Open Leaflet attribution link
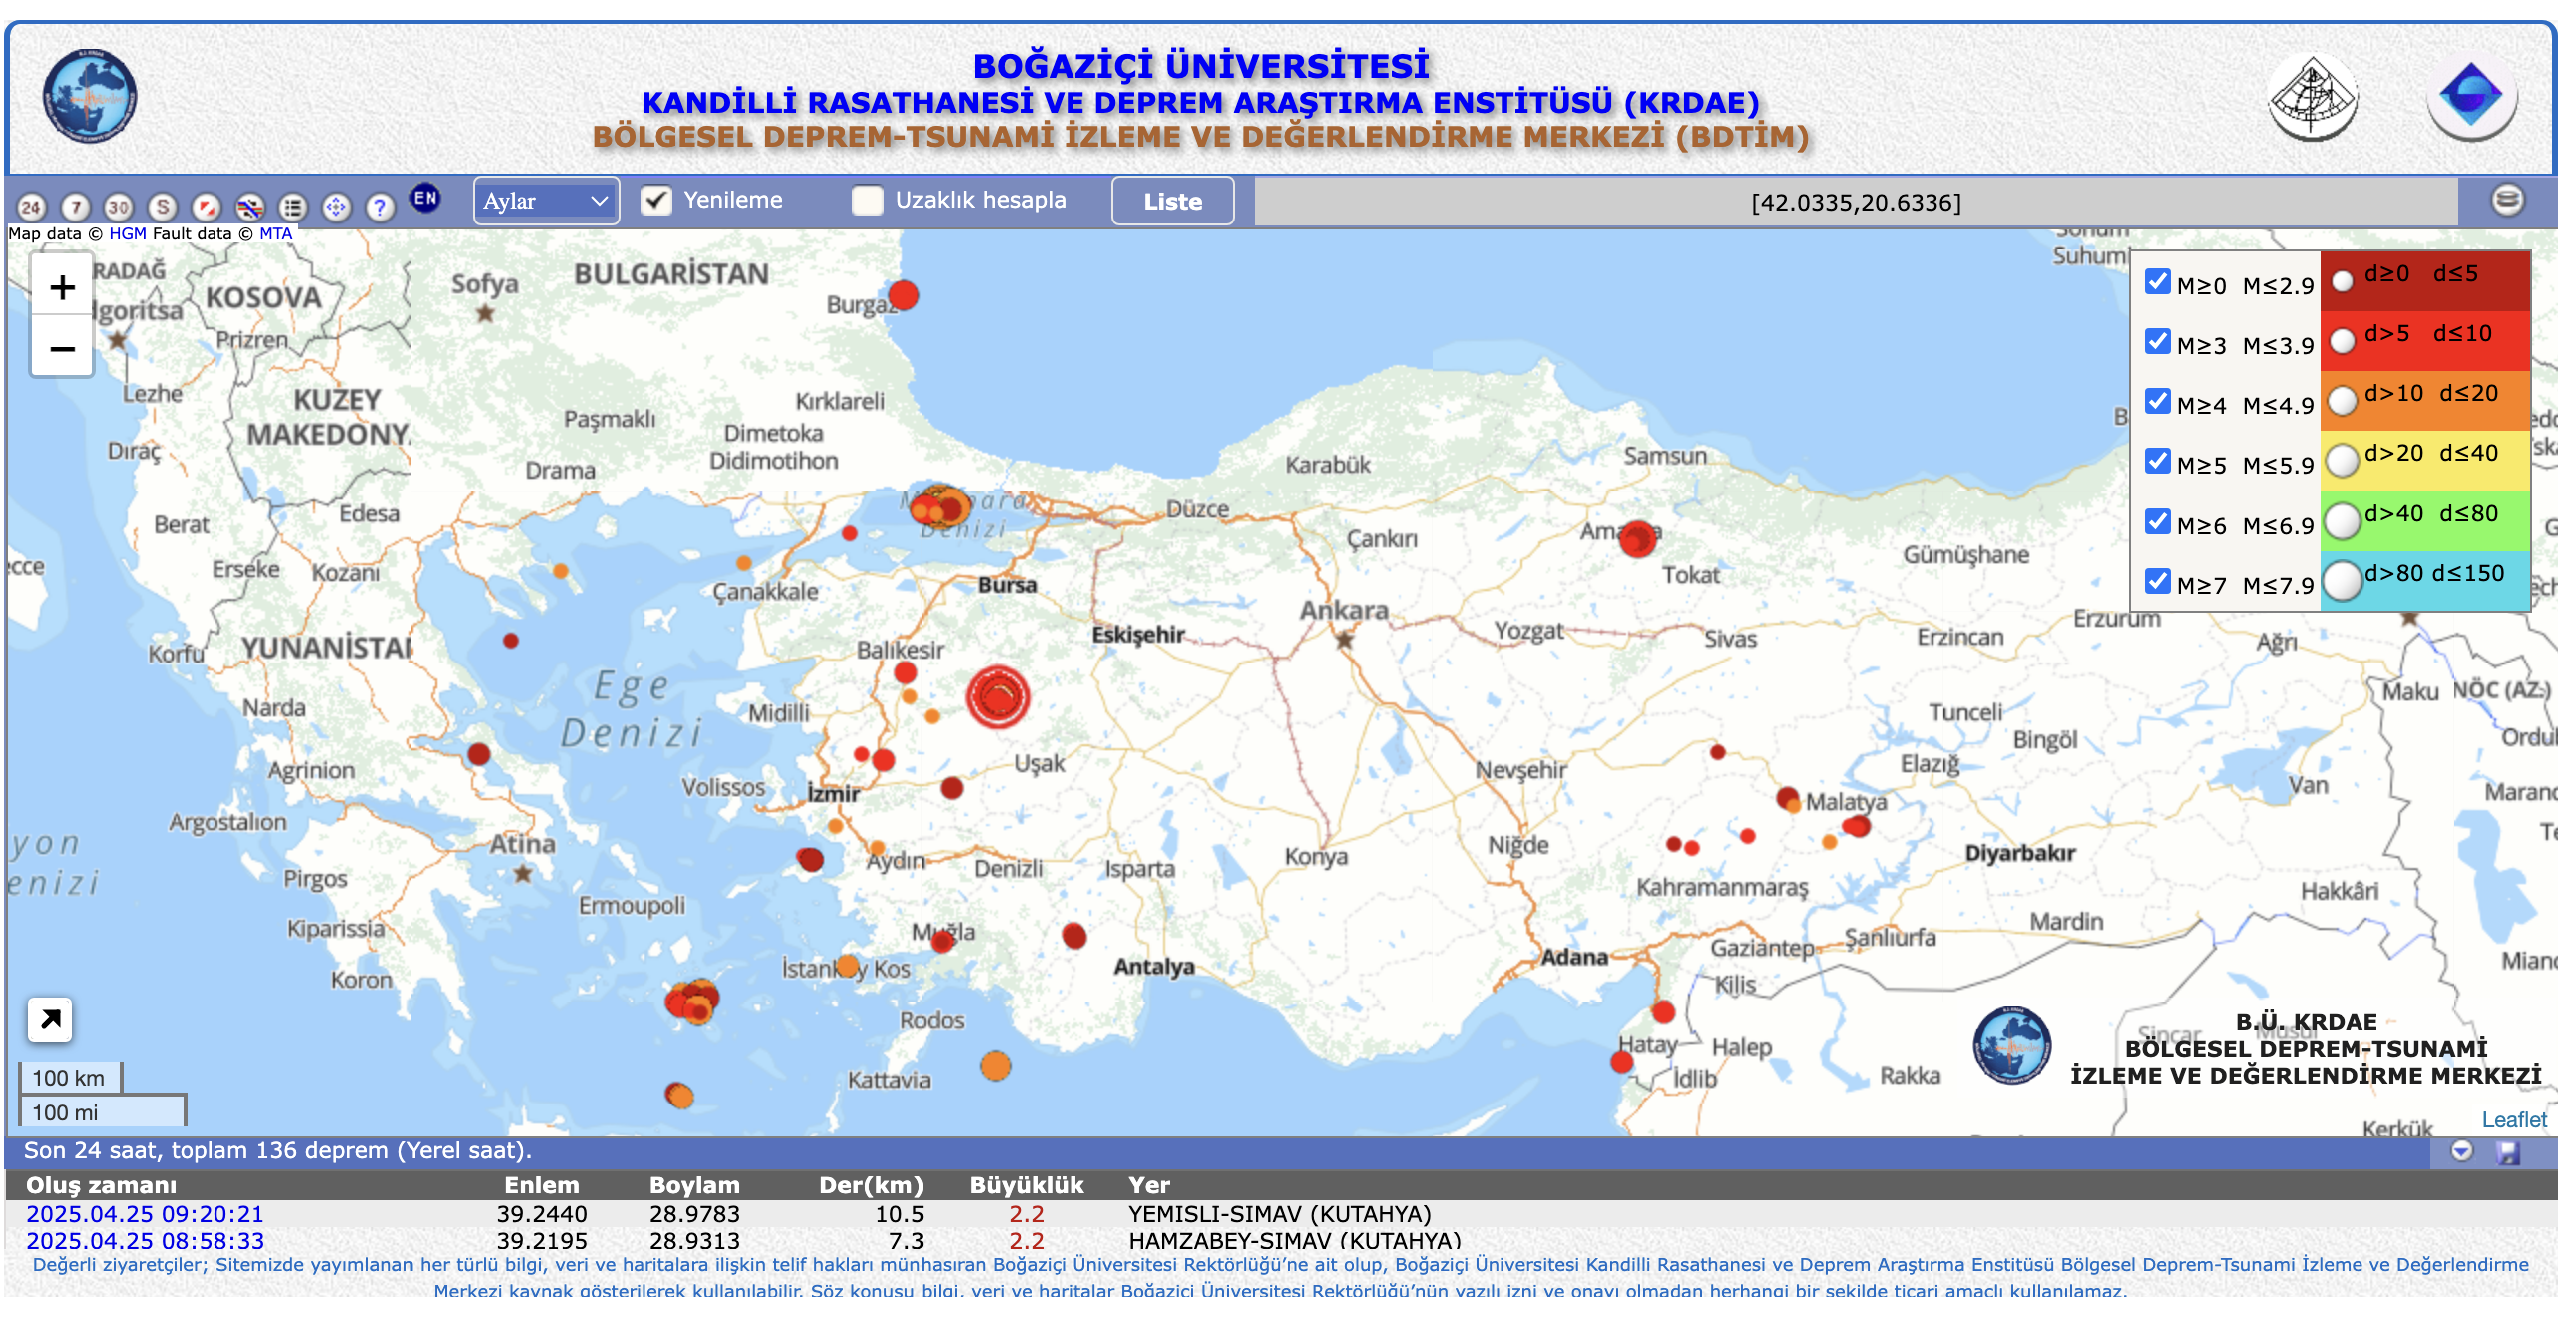Viewport: 2576px width, 1325px height. pos(2514,1120)
